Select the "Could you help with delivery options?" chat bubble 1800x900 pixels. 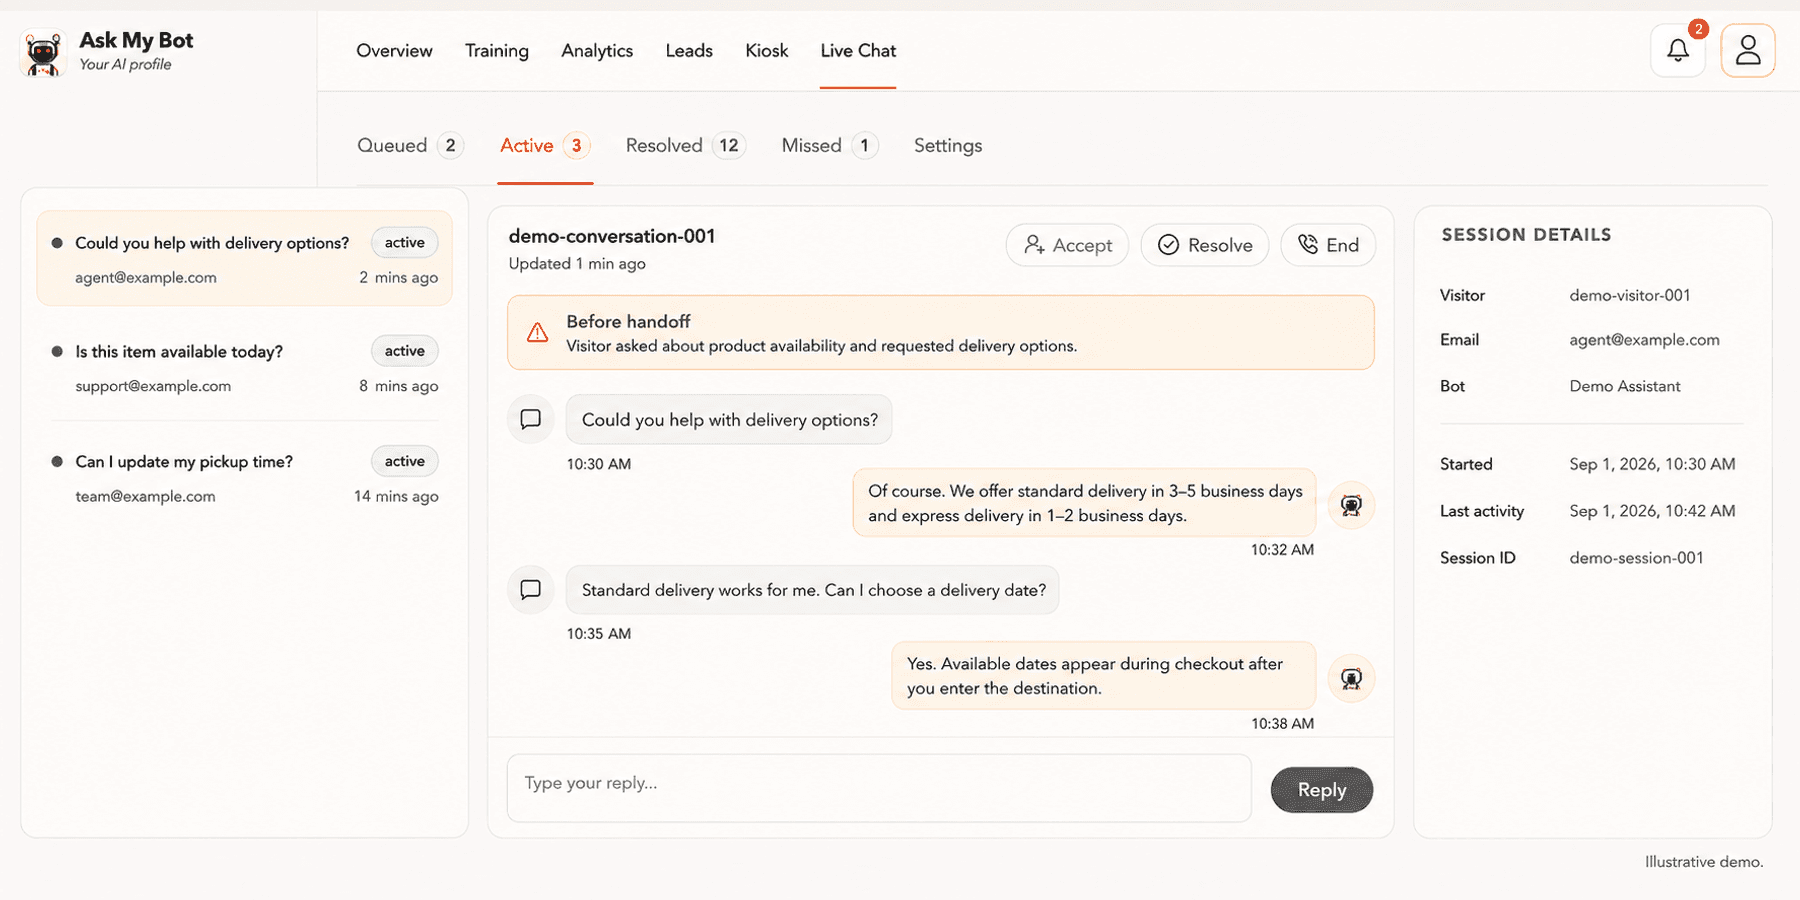729,420
